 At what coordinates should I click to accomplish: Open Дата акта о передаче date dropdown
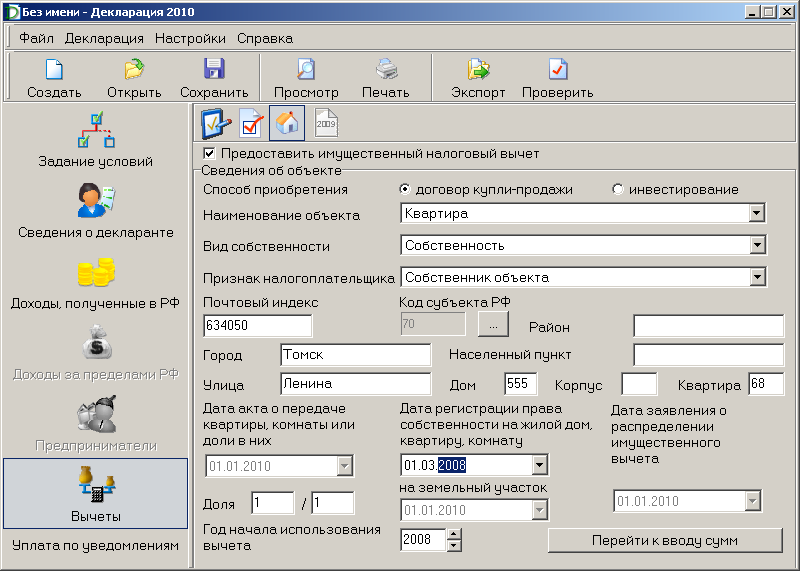tap(345, 466)
